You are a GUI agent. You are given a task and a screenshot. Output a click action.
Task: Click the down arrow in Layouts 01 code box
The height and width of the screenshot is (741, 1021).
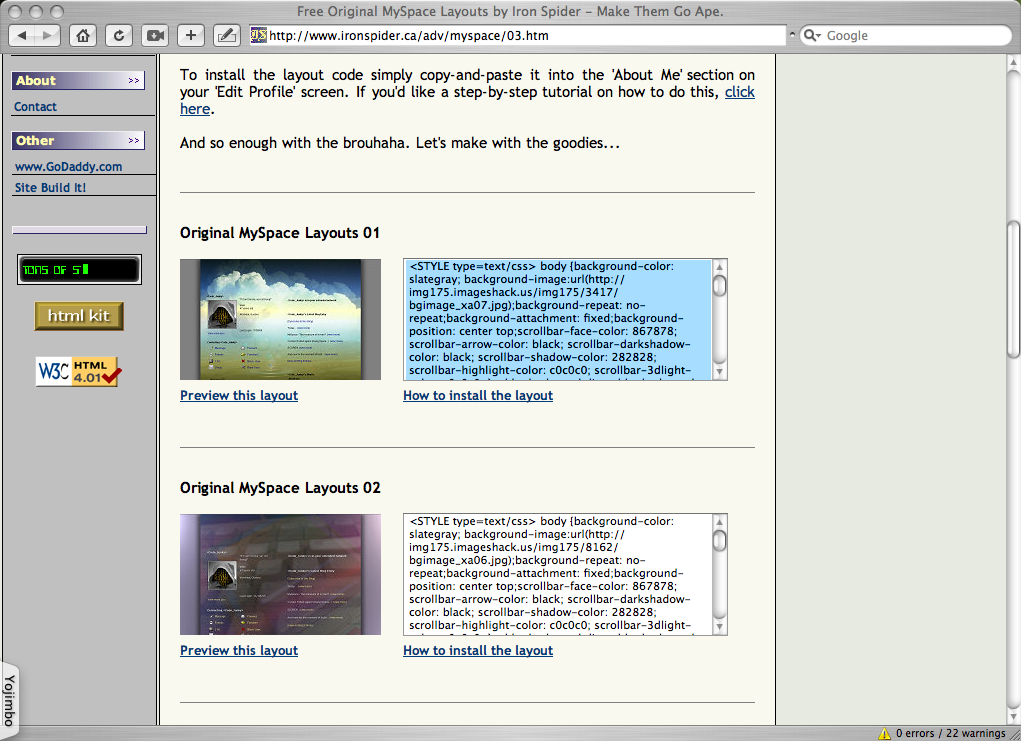[x=720, y=372]
